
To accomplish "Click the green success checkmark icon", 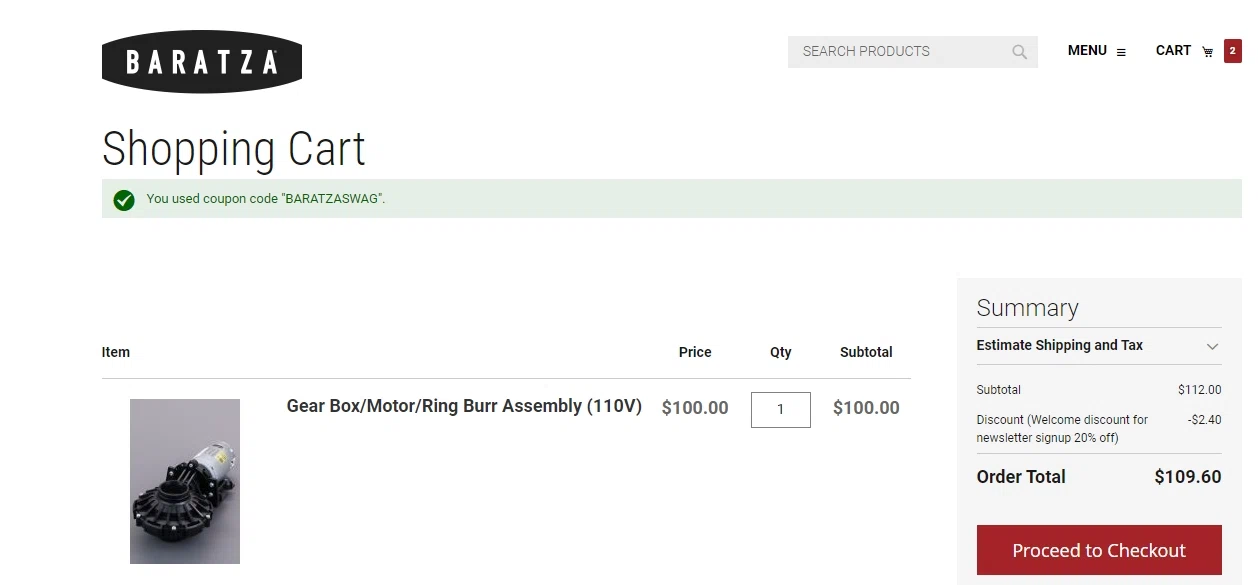I will pyautogui.click(x=124, y=200).
